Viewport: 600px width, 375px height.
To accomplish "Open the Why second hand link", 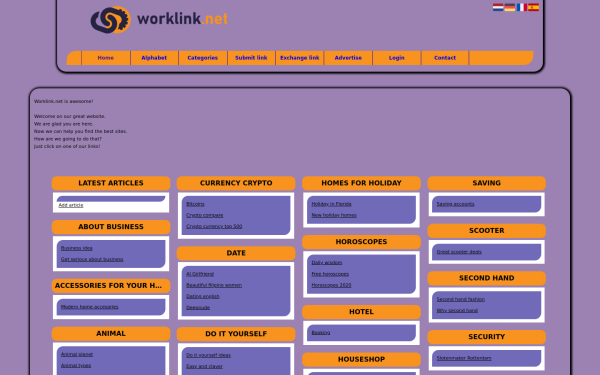I will 457,311.
